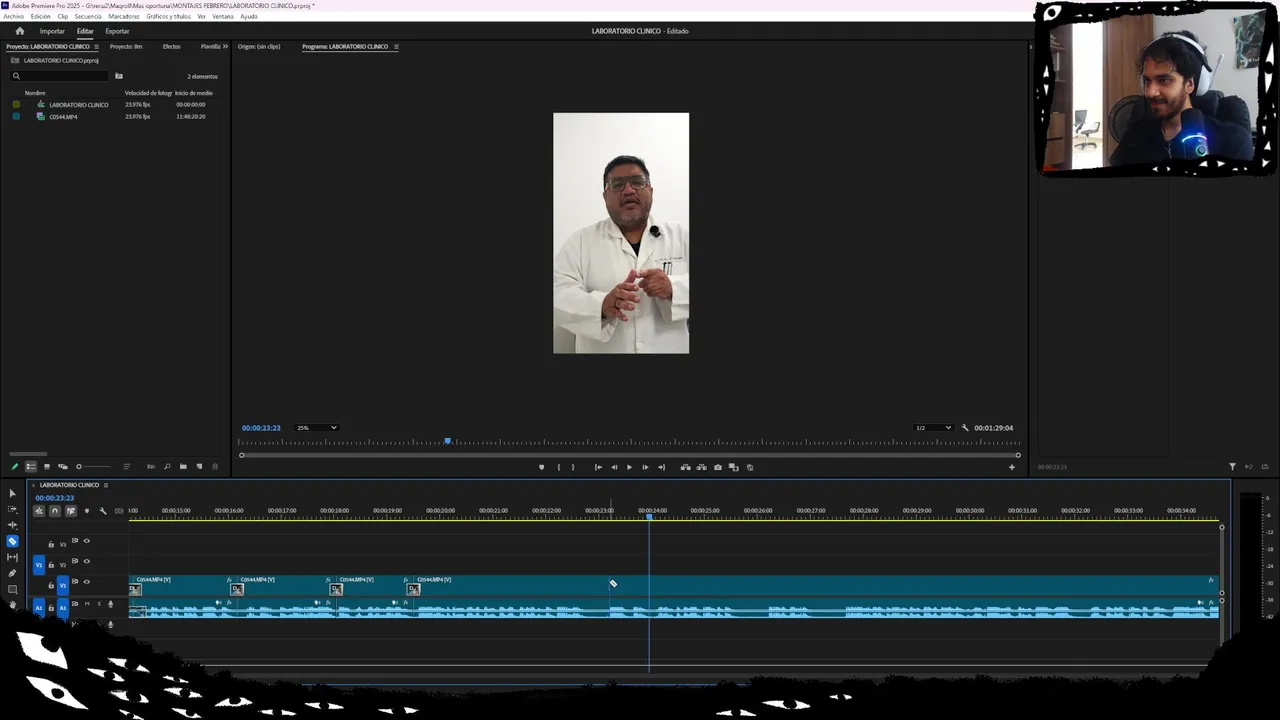Go to Out point in Program monitor
The image size is (1280, 720).
[661, 467]
